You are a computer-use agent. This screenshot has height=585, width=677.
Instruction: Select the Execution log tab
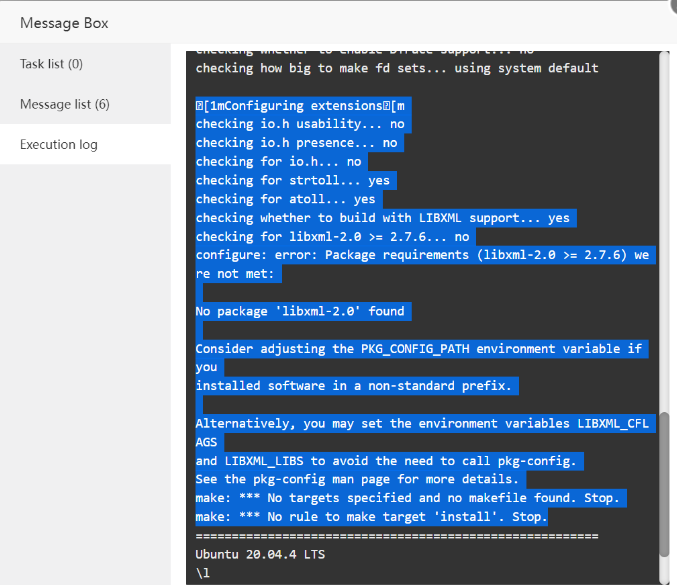(59, 144)
